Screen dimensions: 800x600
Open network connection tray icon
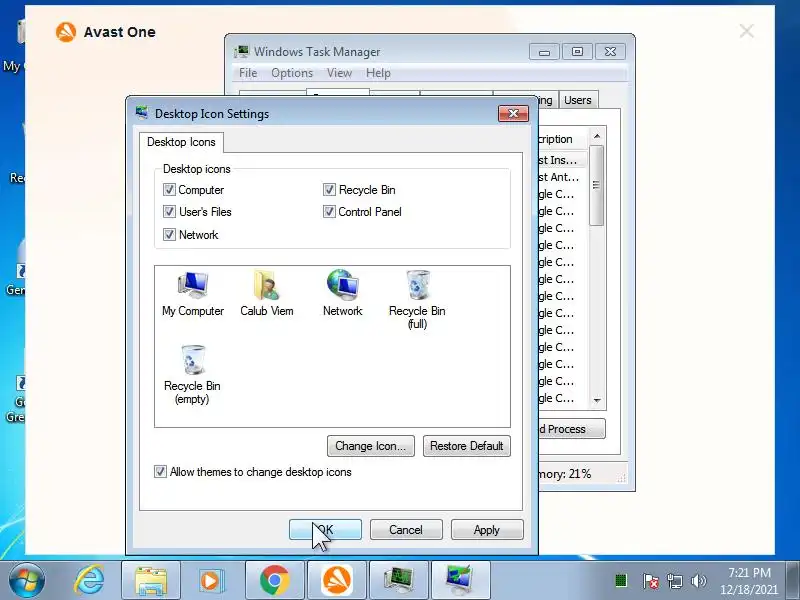click(674, 581)
